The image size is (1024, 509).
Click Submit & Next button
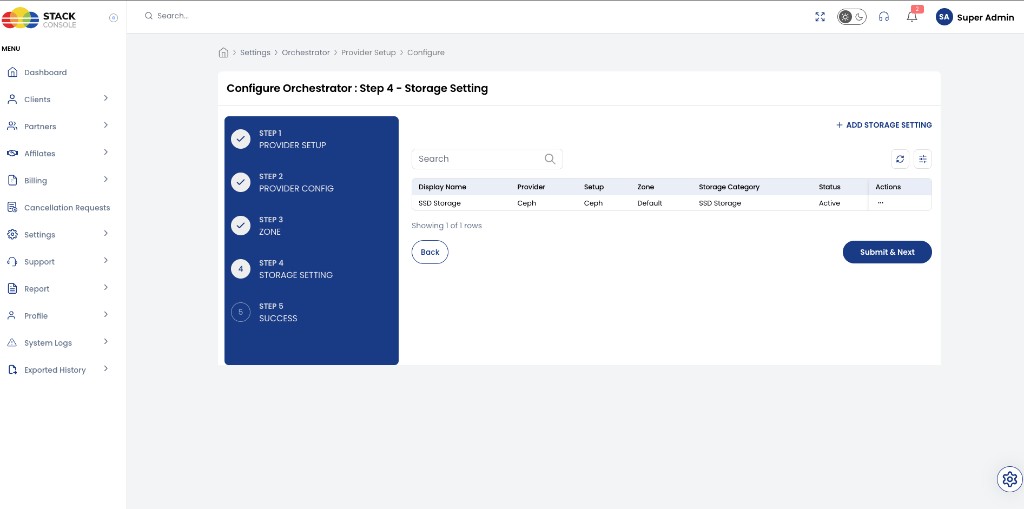click(x=887, y=252)
